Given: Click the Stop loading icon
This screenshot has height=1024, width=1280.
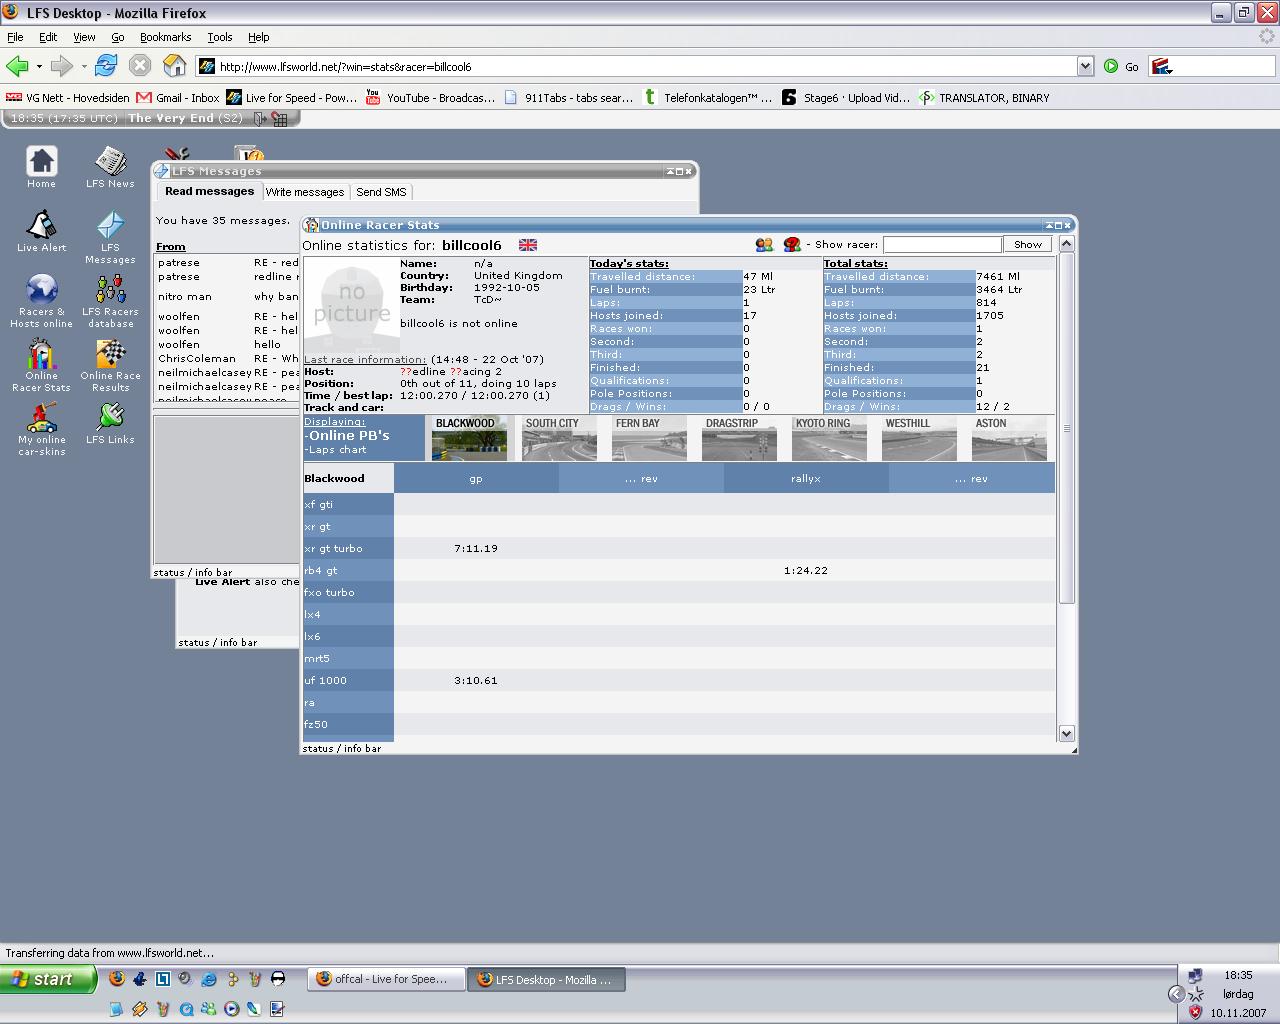Looking at the screenshot, I should [140, 66].
